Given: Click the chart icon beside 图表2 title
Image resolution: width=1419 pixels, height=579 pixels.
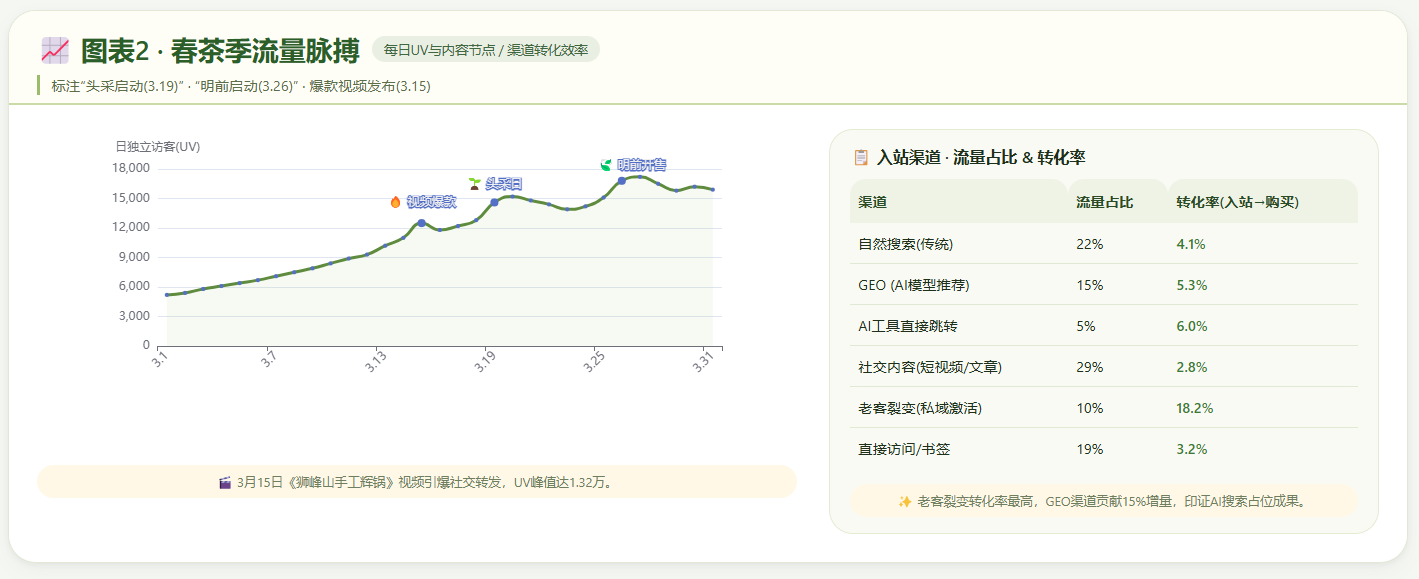Looking at the screenshot, I should coord(55,51).
